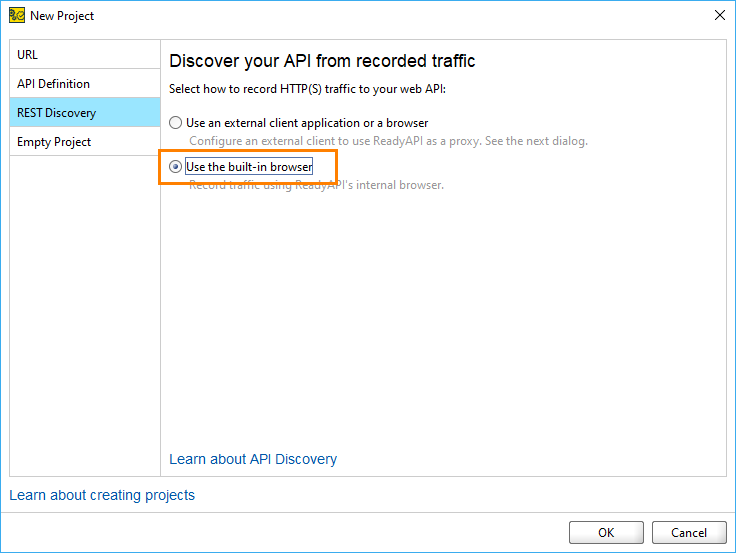Click empty area below Empty Project item
The width and height of the screenshot is (736, 553).
(x=85, y=315)
